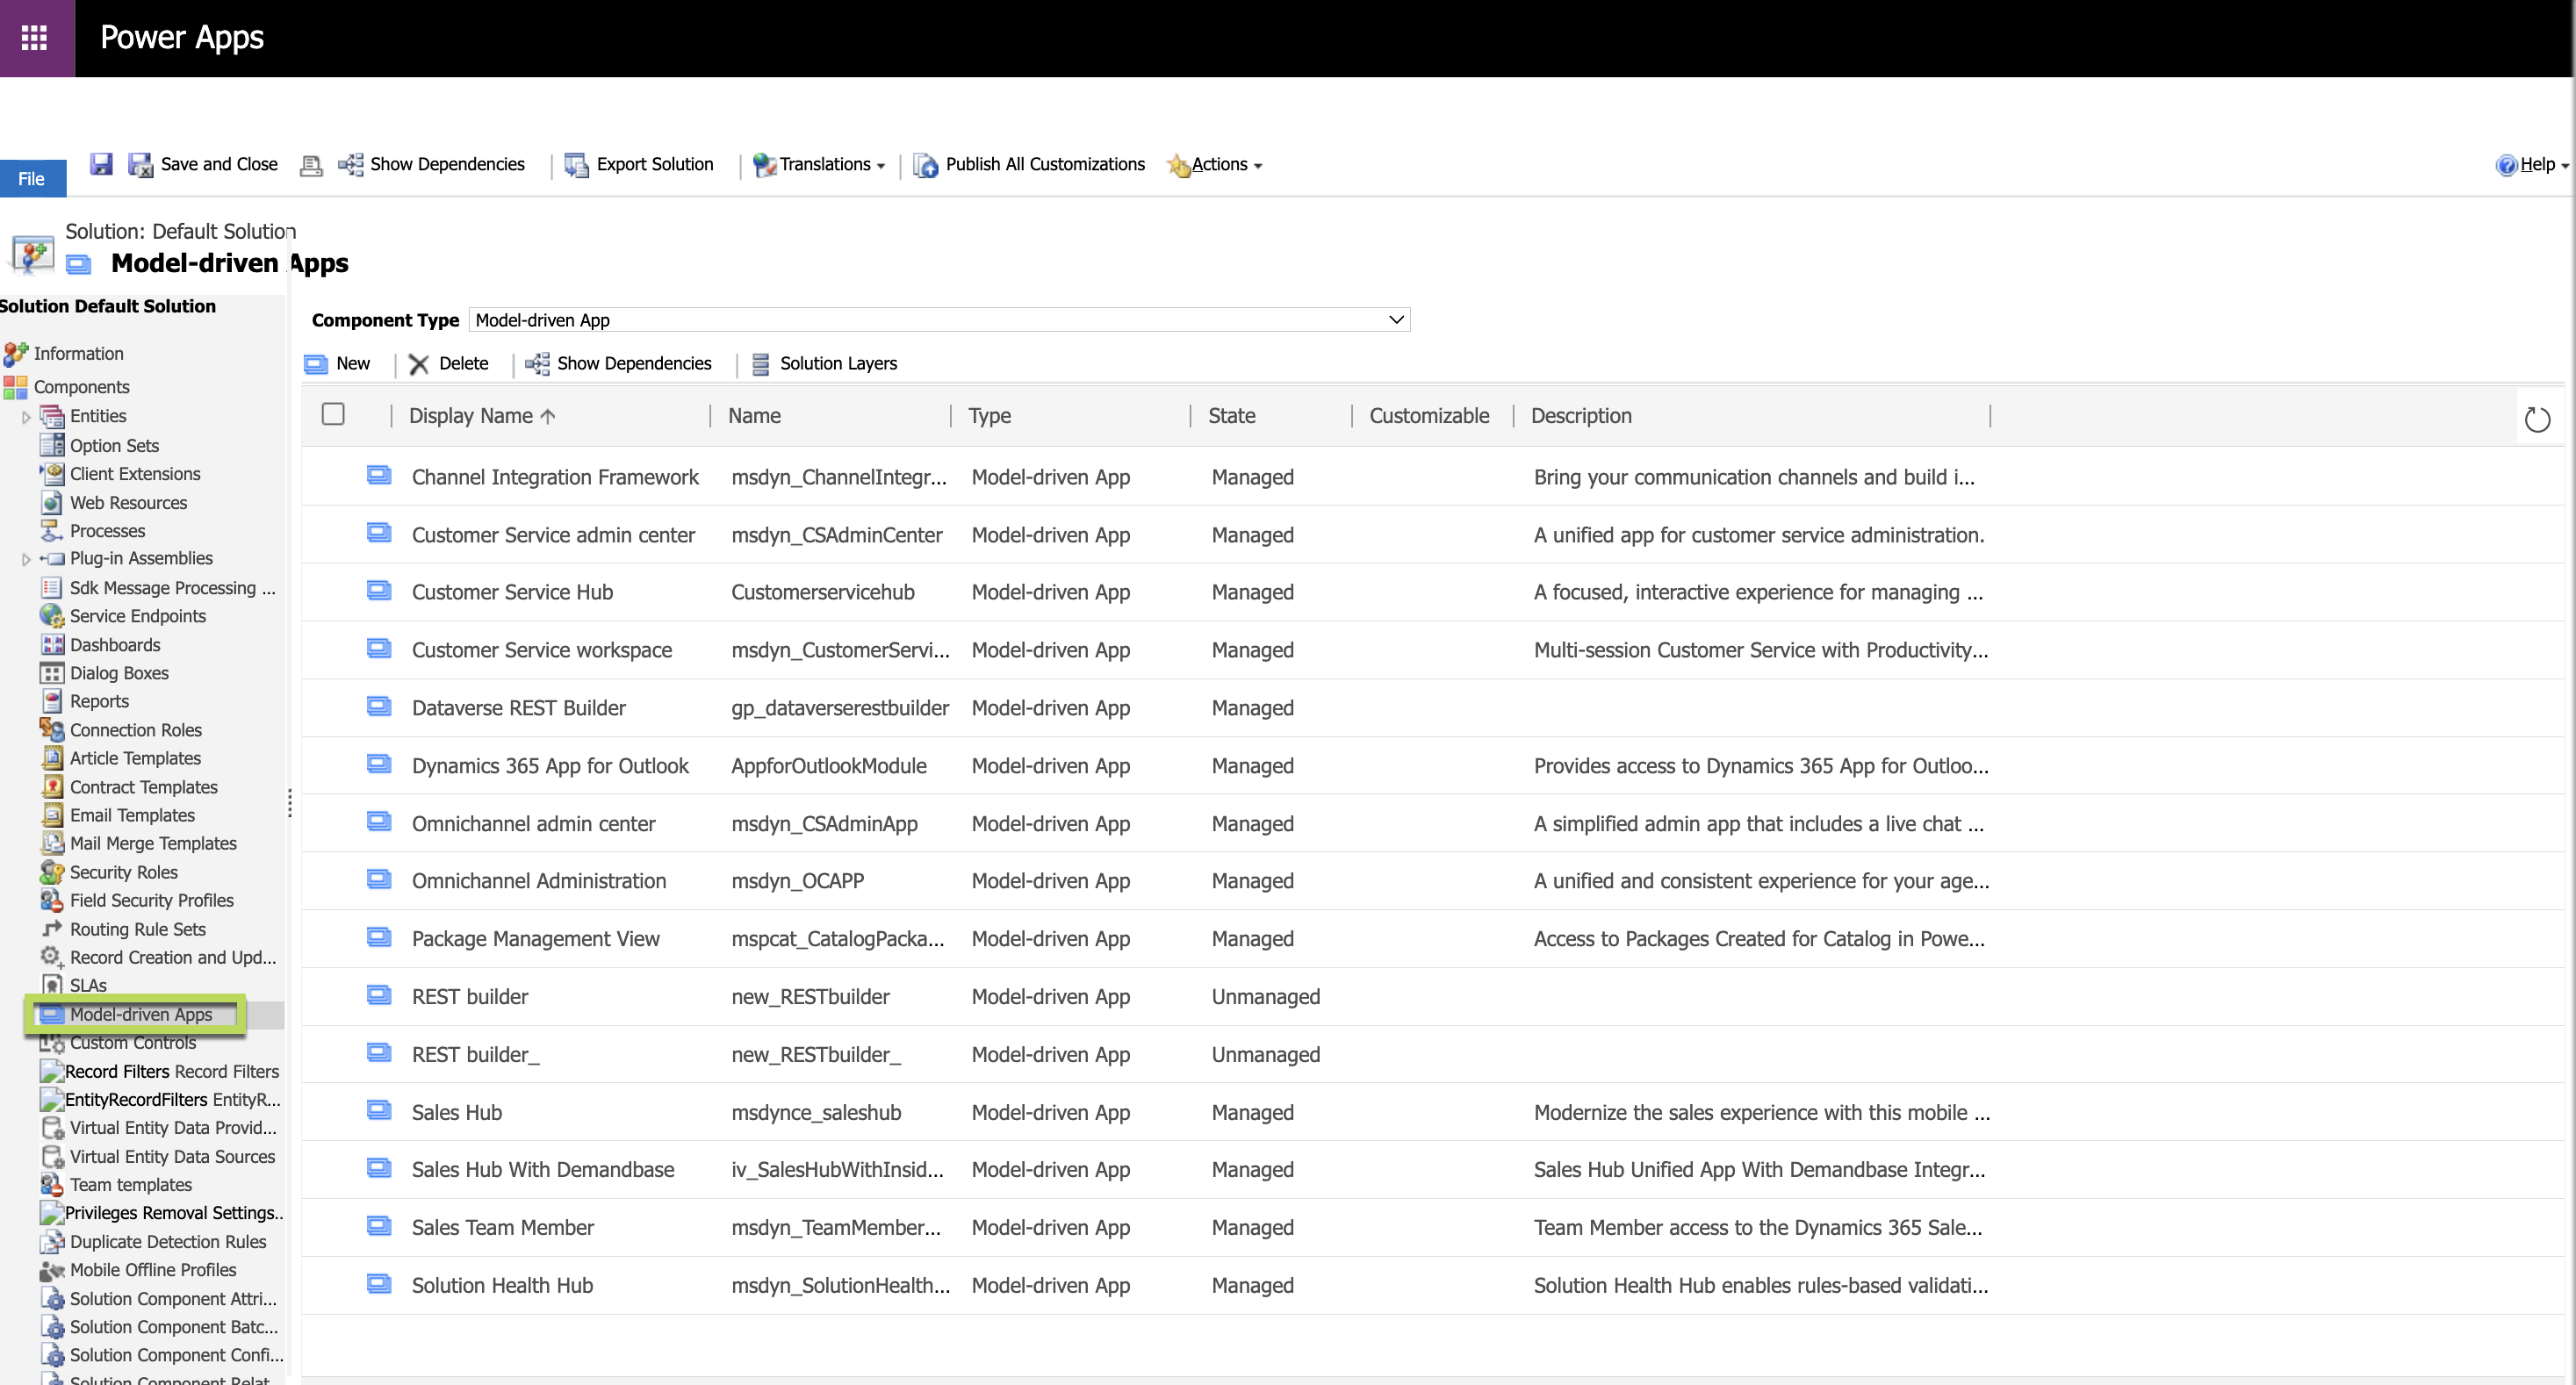Open the File menu tab

32,178
